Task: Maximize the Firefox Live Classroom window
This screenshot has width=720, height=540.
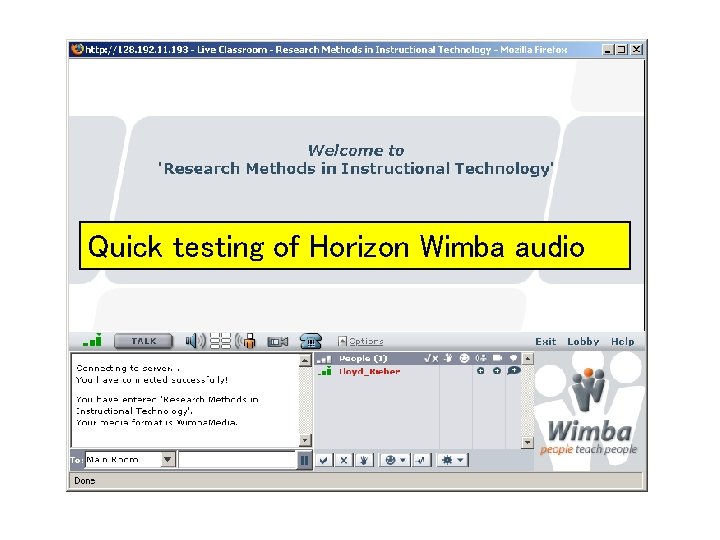Action: [x=621, y=49]
